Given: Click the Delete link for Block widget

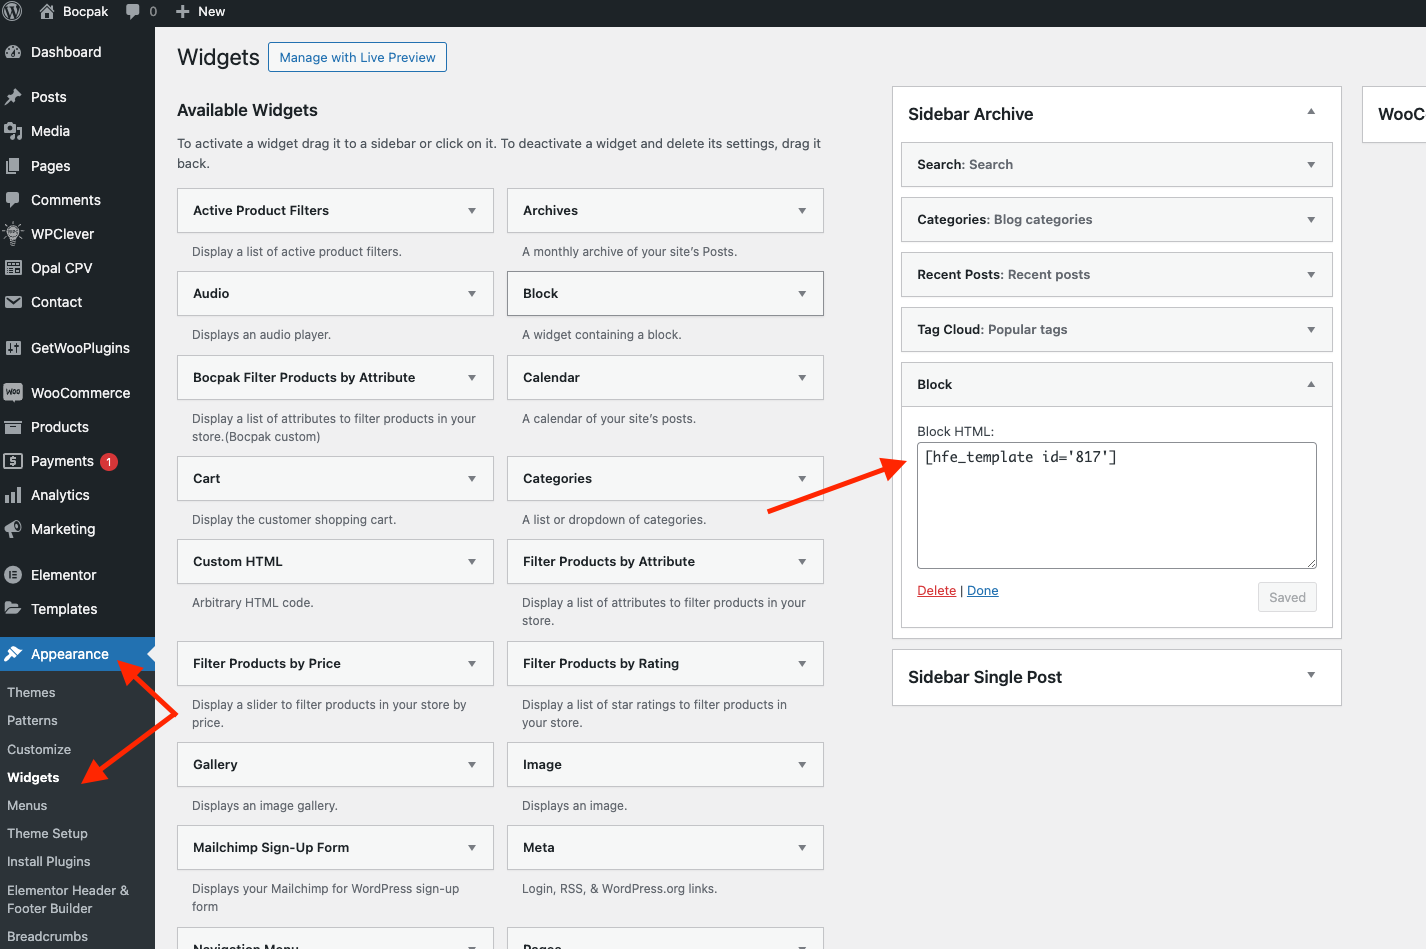Looking at the screenshot, I should tap(936, 591).
